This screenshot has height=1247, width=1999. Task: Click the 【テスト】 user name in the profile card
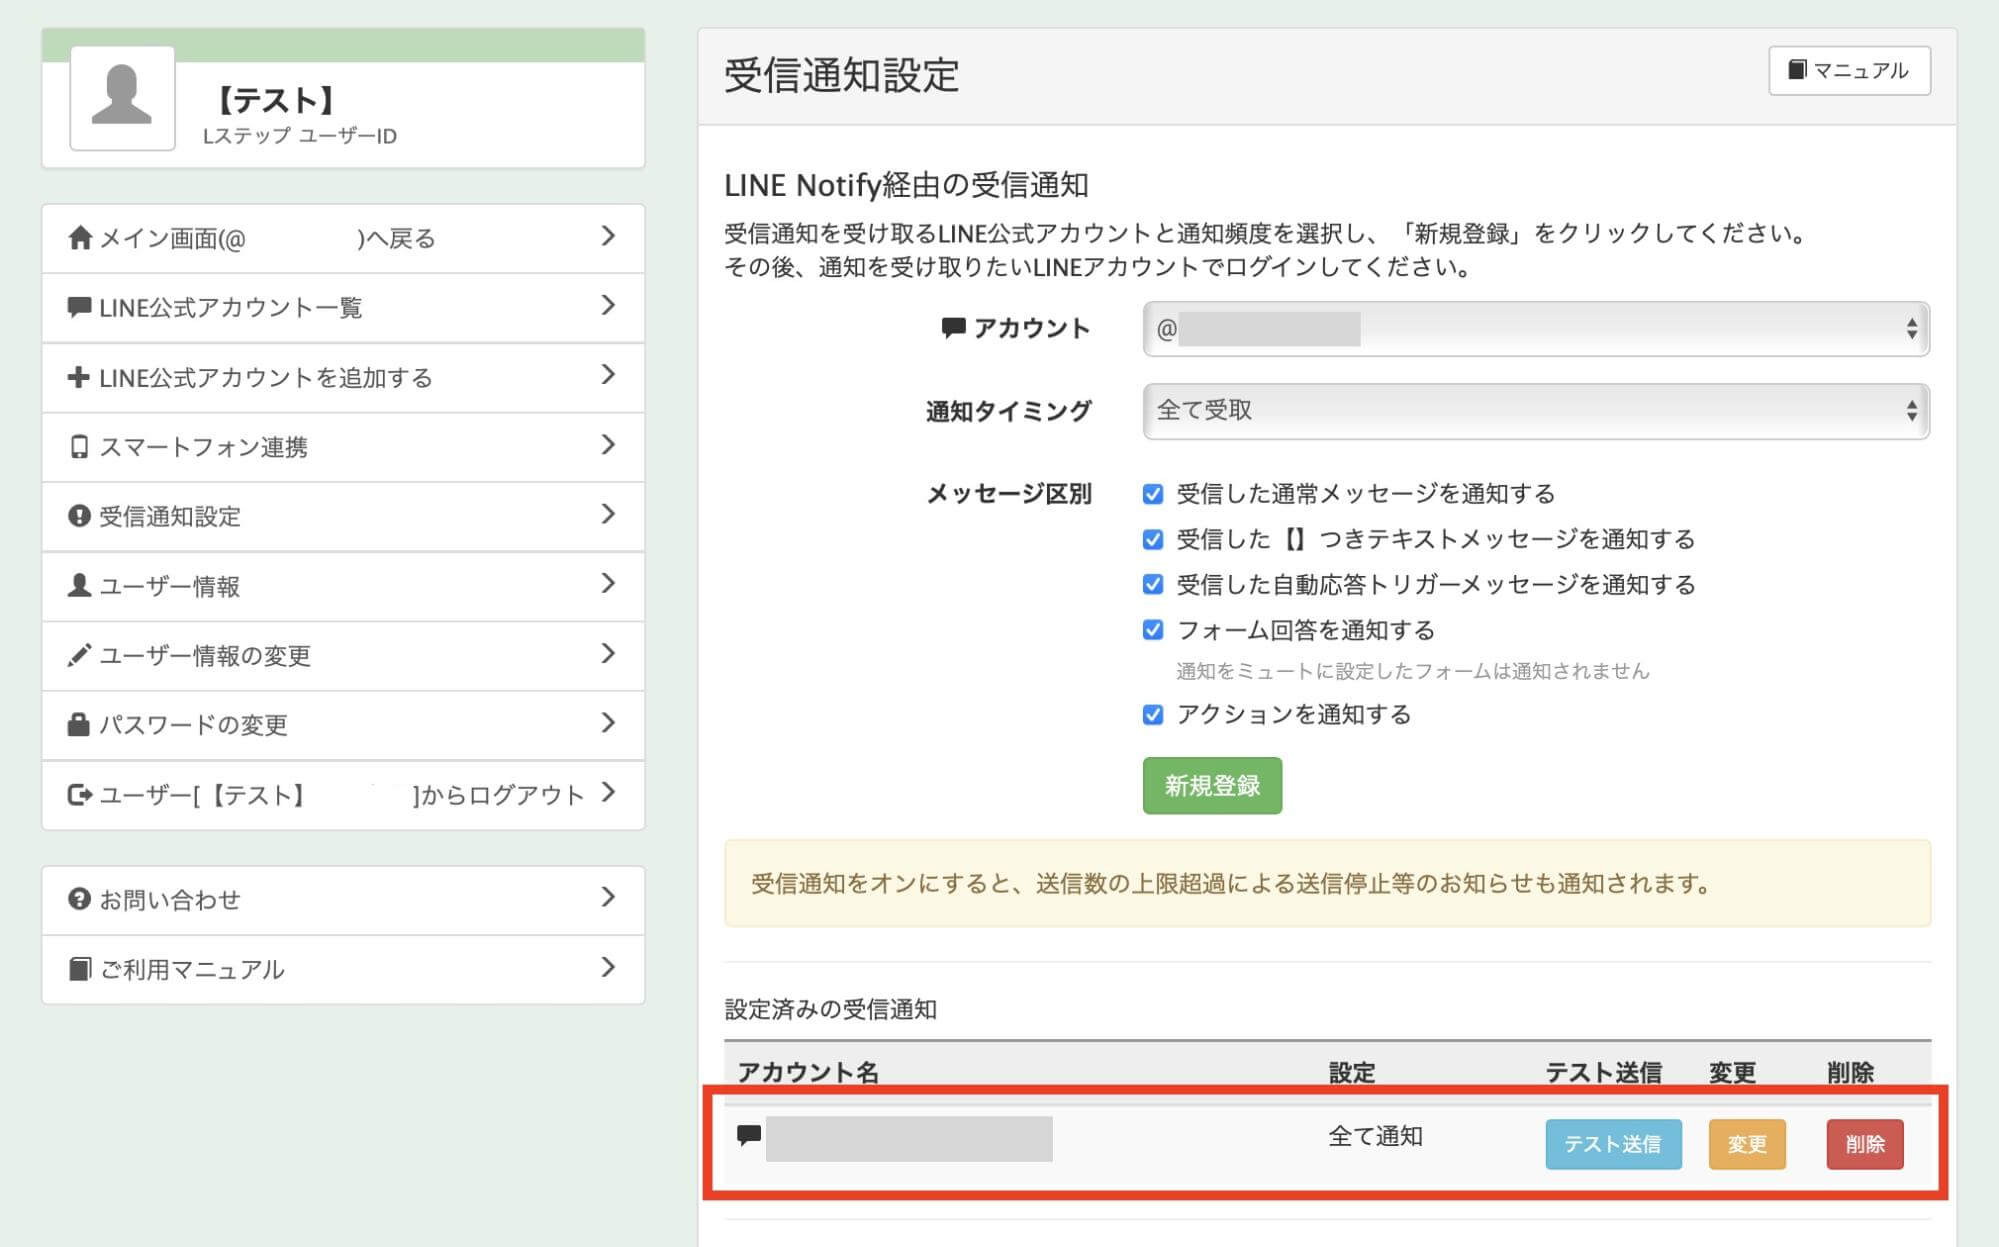(x=275, y=100)
